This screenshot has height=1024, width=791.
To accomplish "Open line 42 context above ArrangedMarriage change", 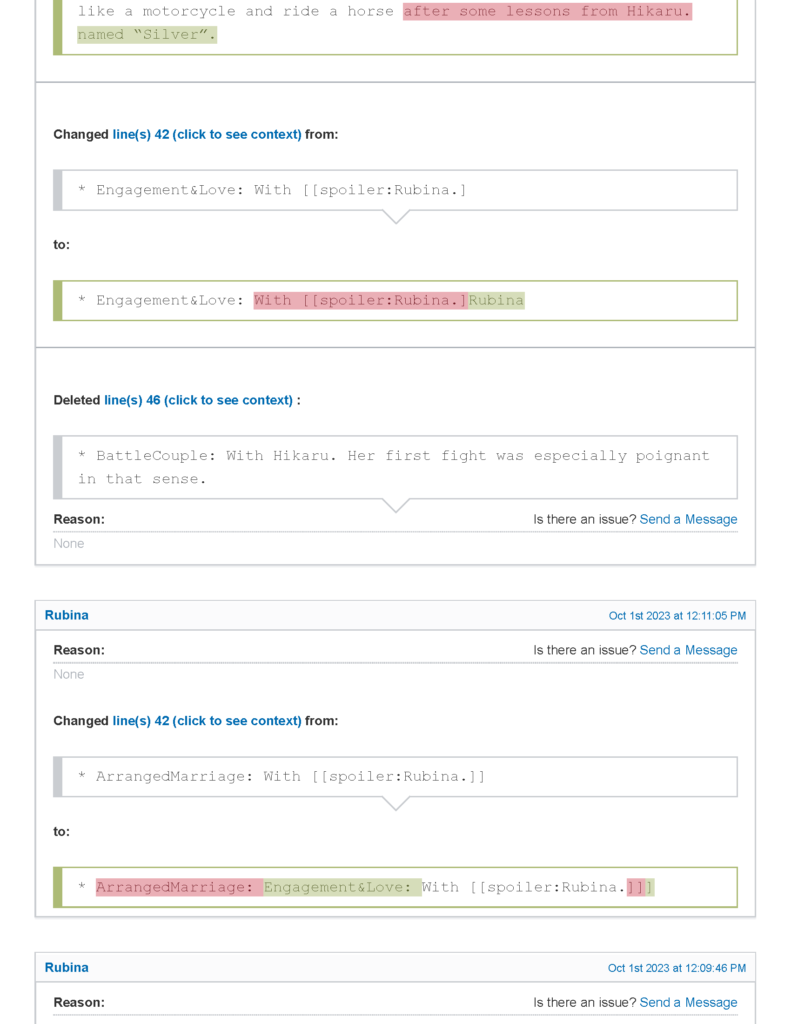I will click(x=206, y=721).
